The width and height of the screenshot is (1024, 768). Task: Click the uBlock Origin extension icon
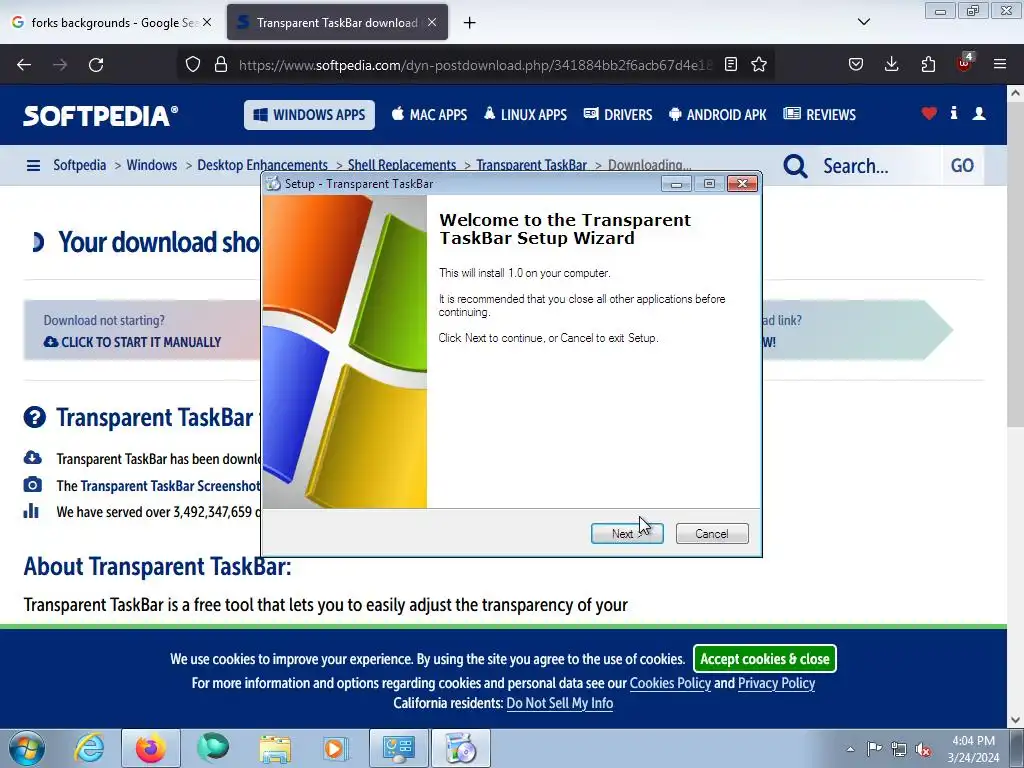tap(964, 63)
